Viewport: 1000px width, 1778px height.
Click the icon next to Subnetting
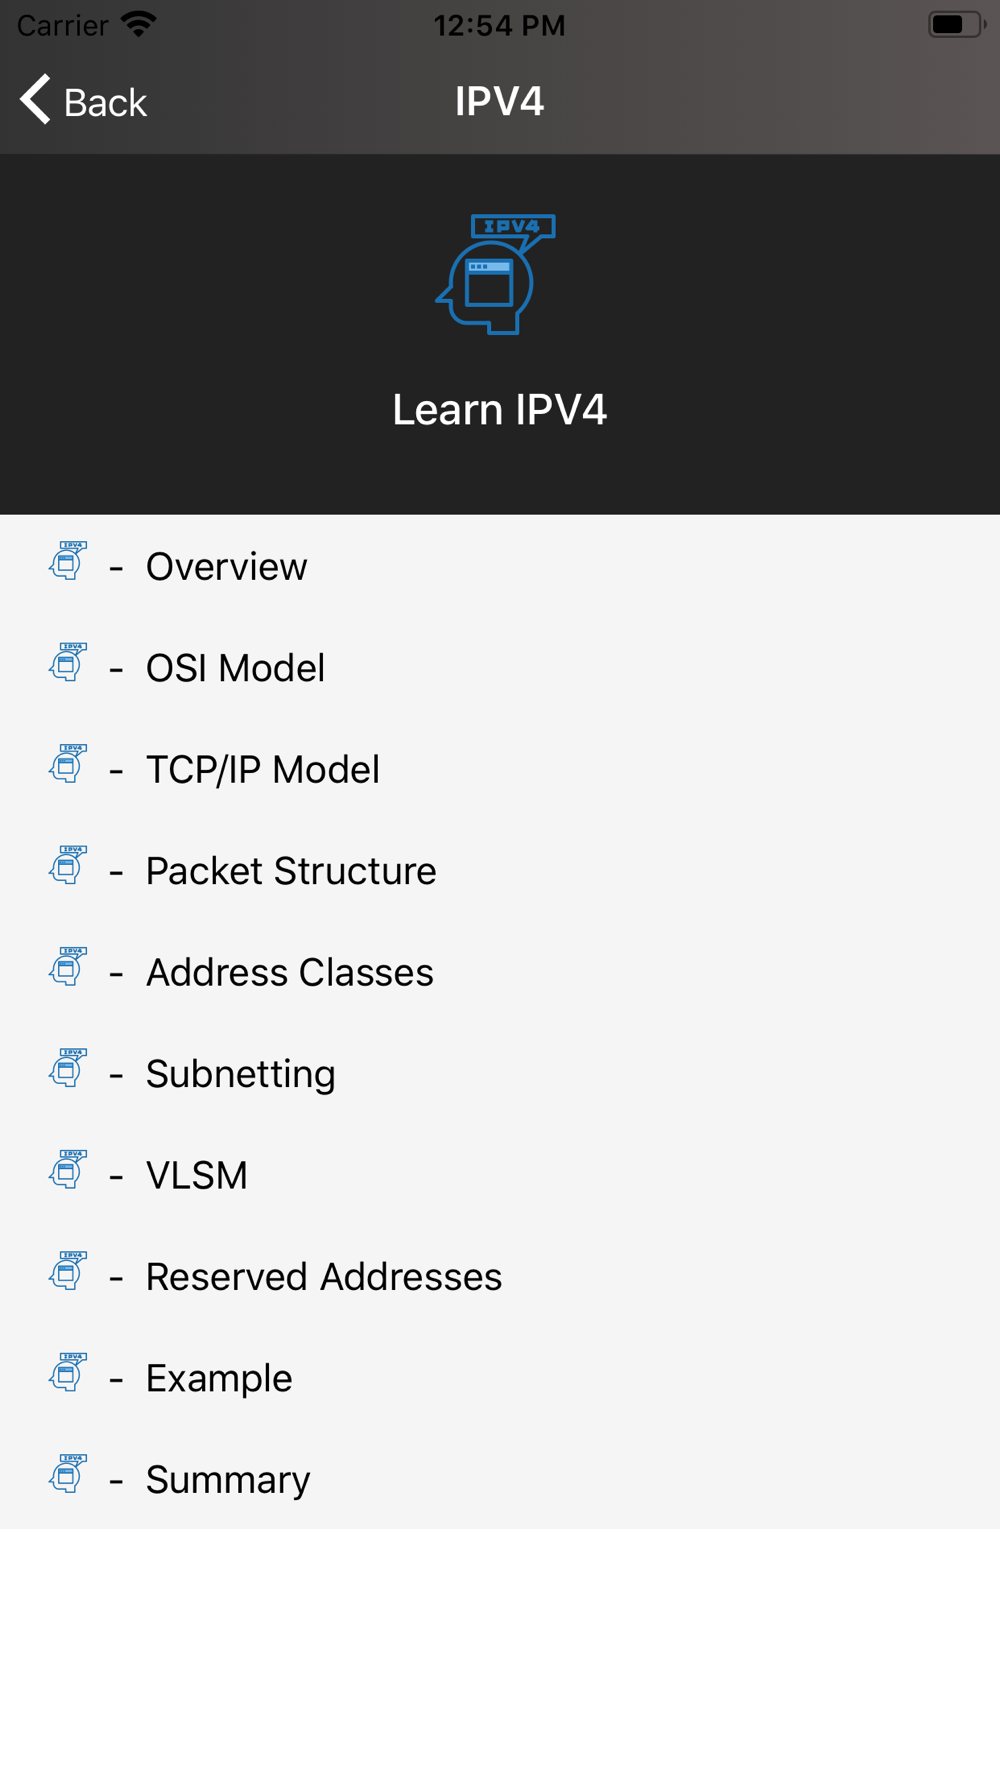click(68, 1068)
